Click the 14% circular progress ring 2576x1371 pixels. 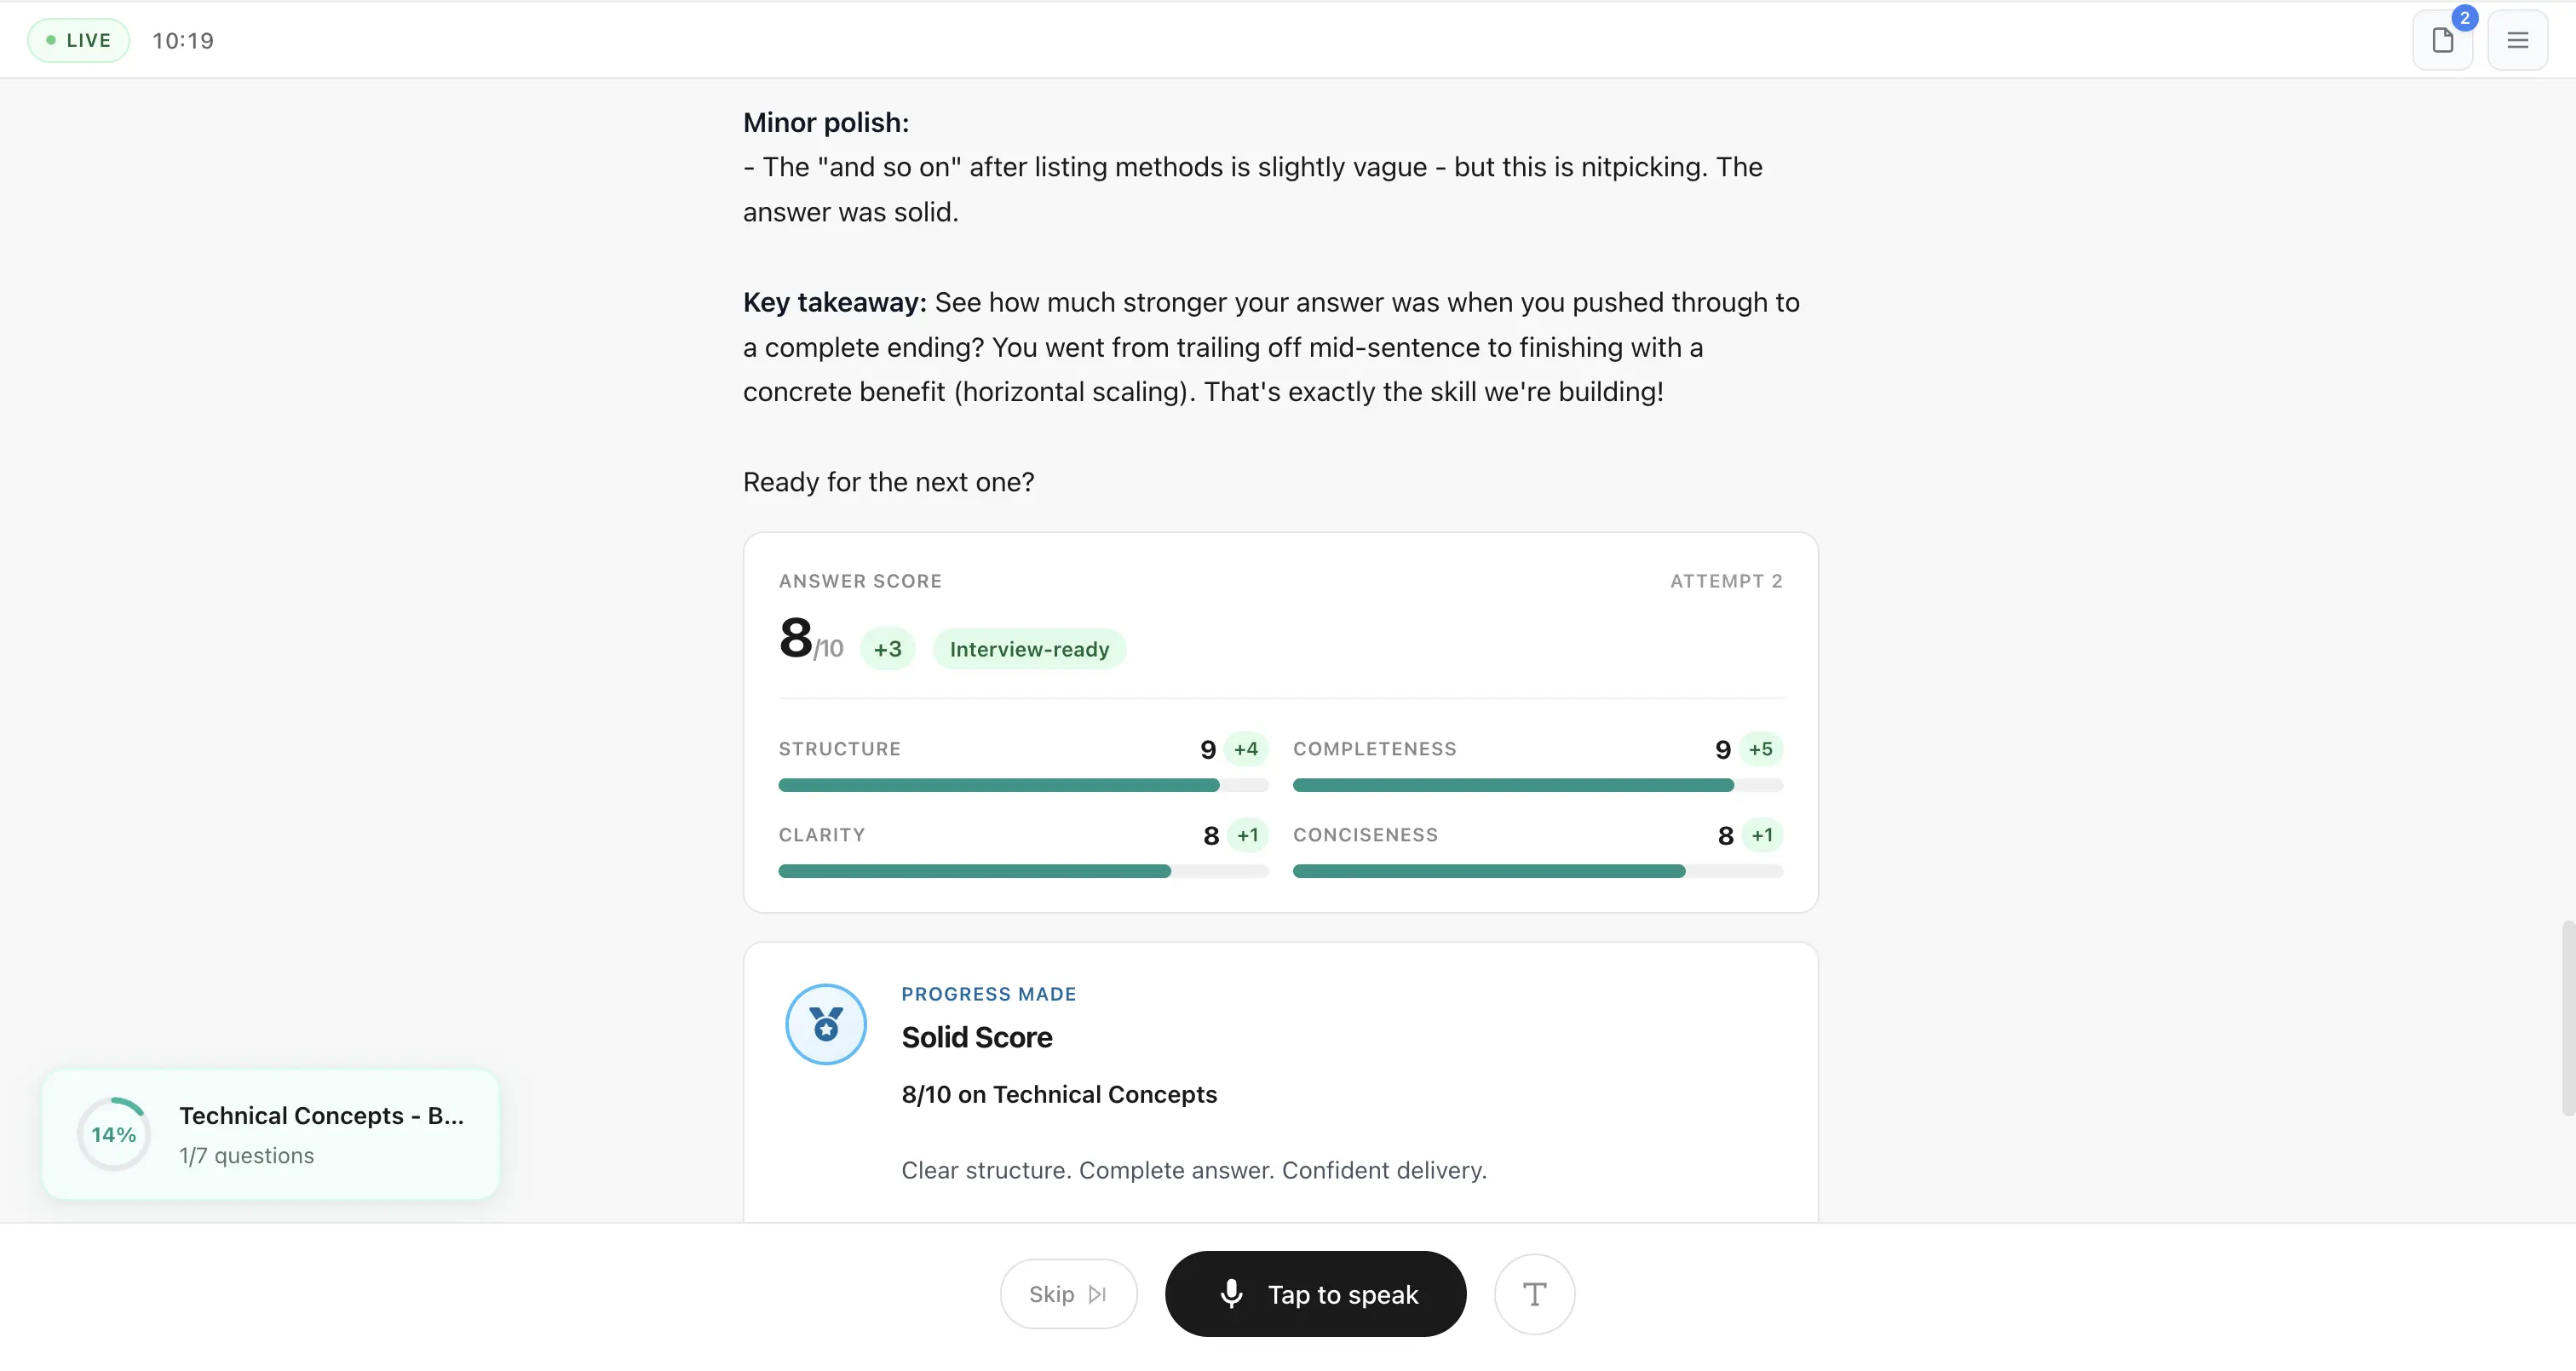pyautogui.click(x=114, y=1134)
